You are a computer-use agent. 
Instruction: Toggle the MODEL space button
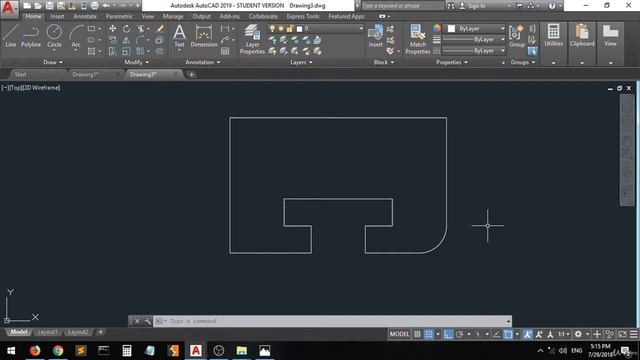tap(399, 334)
